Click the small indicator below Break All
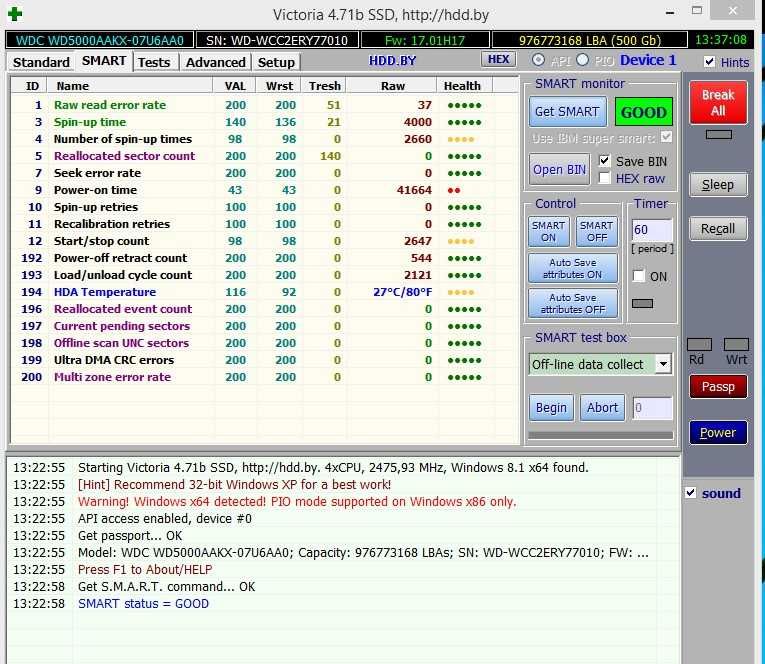 [x=719, y=135]
